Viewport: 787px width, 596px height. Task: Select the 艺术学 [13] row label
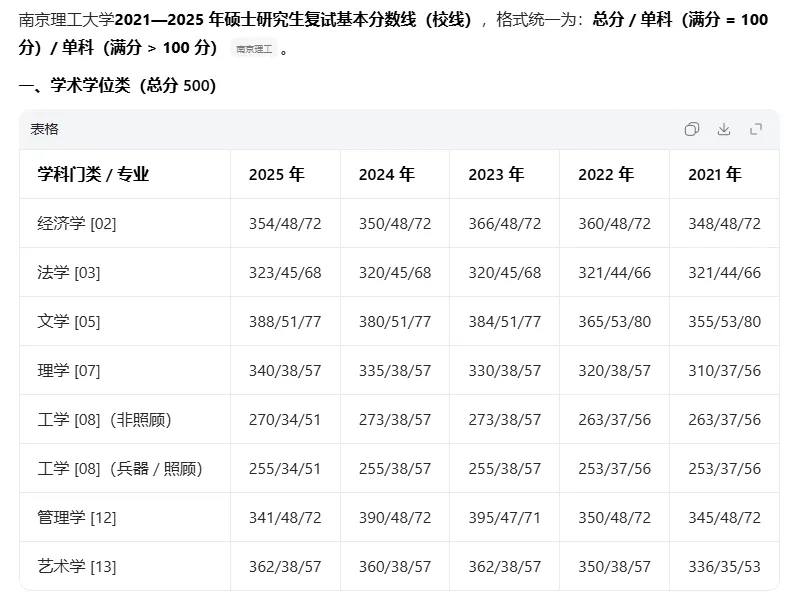(x=77, y=566)
